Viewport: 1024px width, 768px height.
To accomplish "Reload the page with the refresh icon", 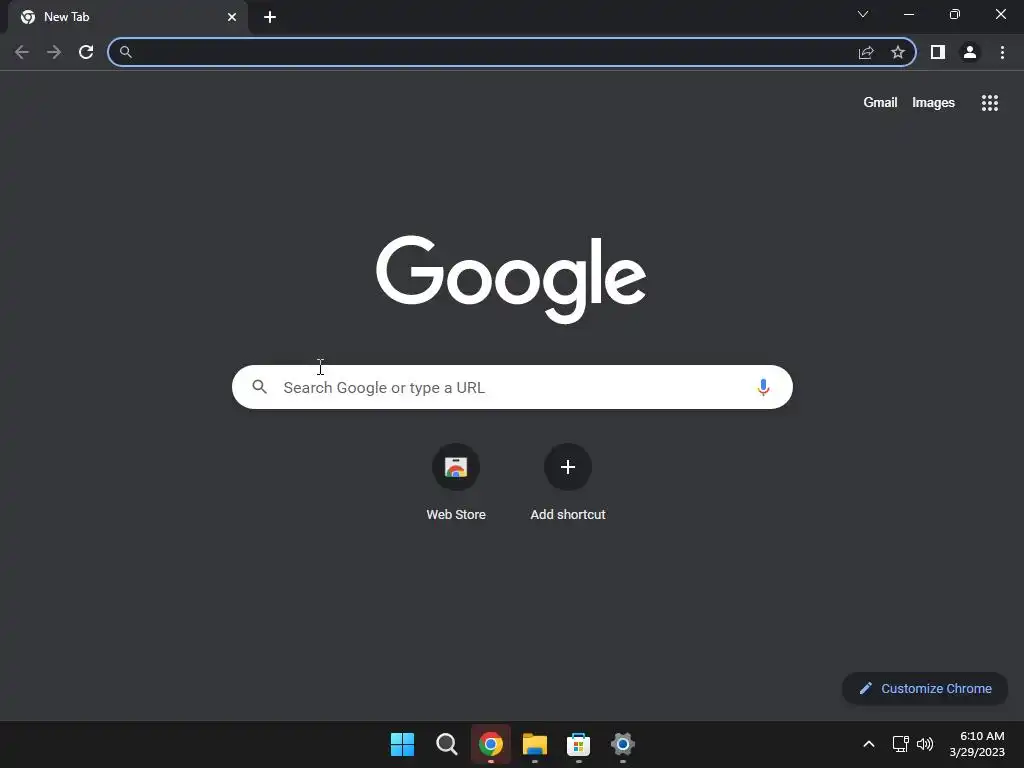I will (x=86, y=52).
